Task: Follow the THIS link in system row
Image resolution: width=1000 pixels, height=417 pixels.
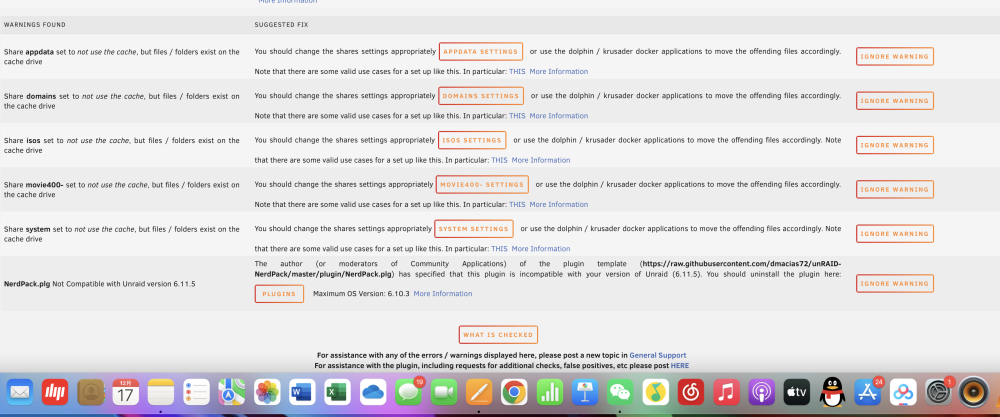Action: pyautogui.click(x=499, y=249)
